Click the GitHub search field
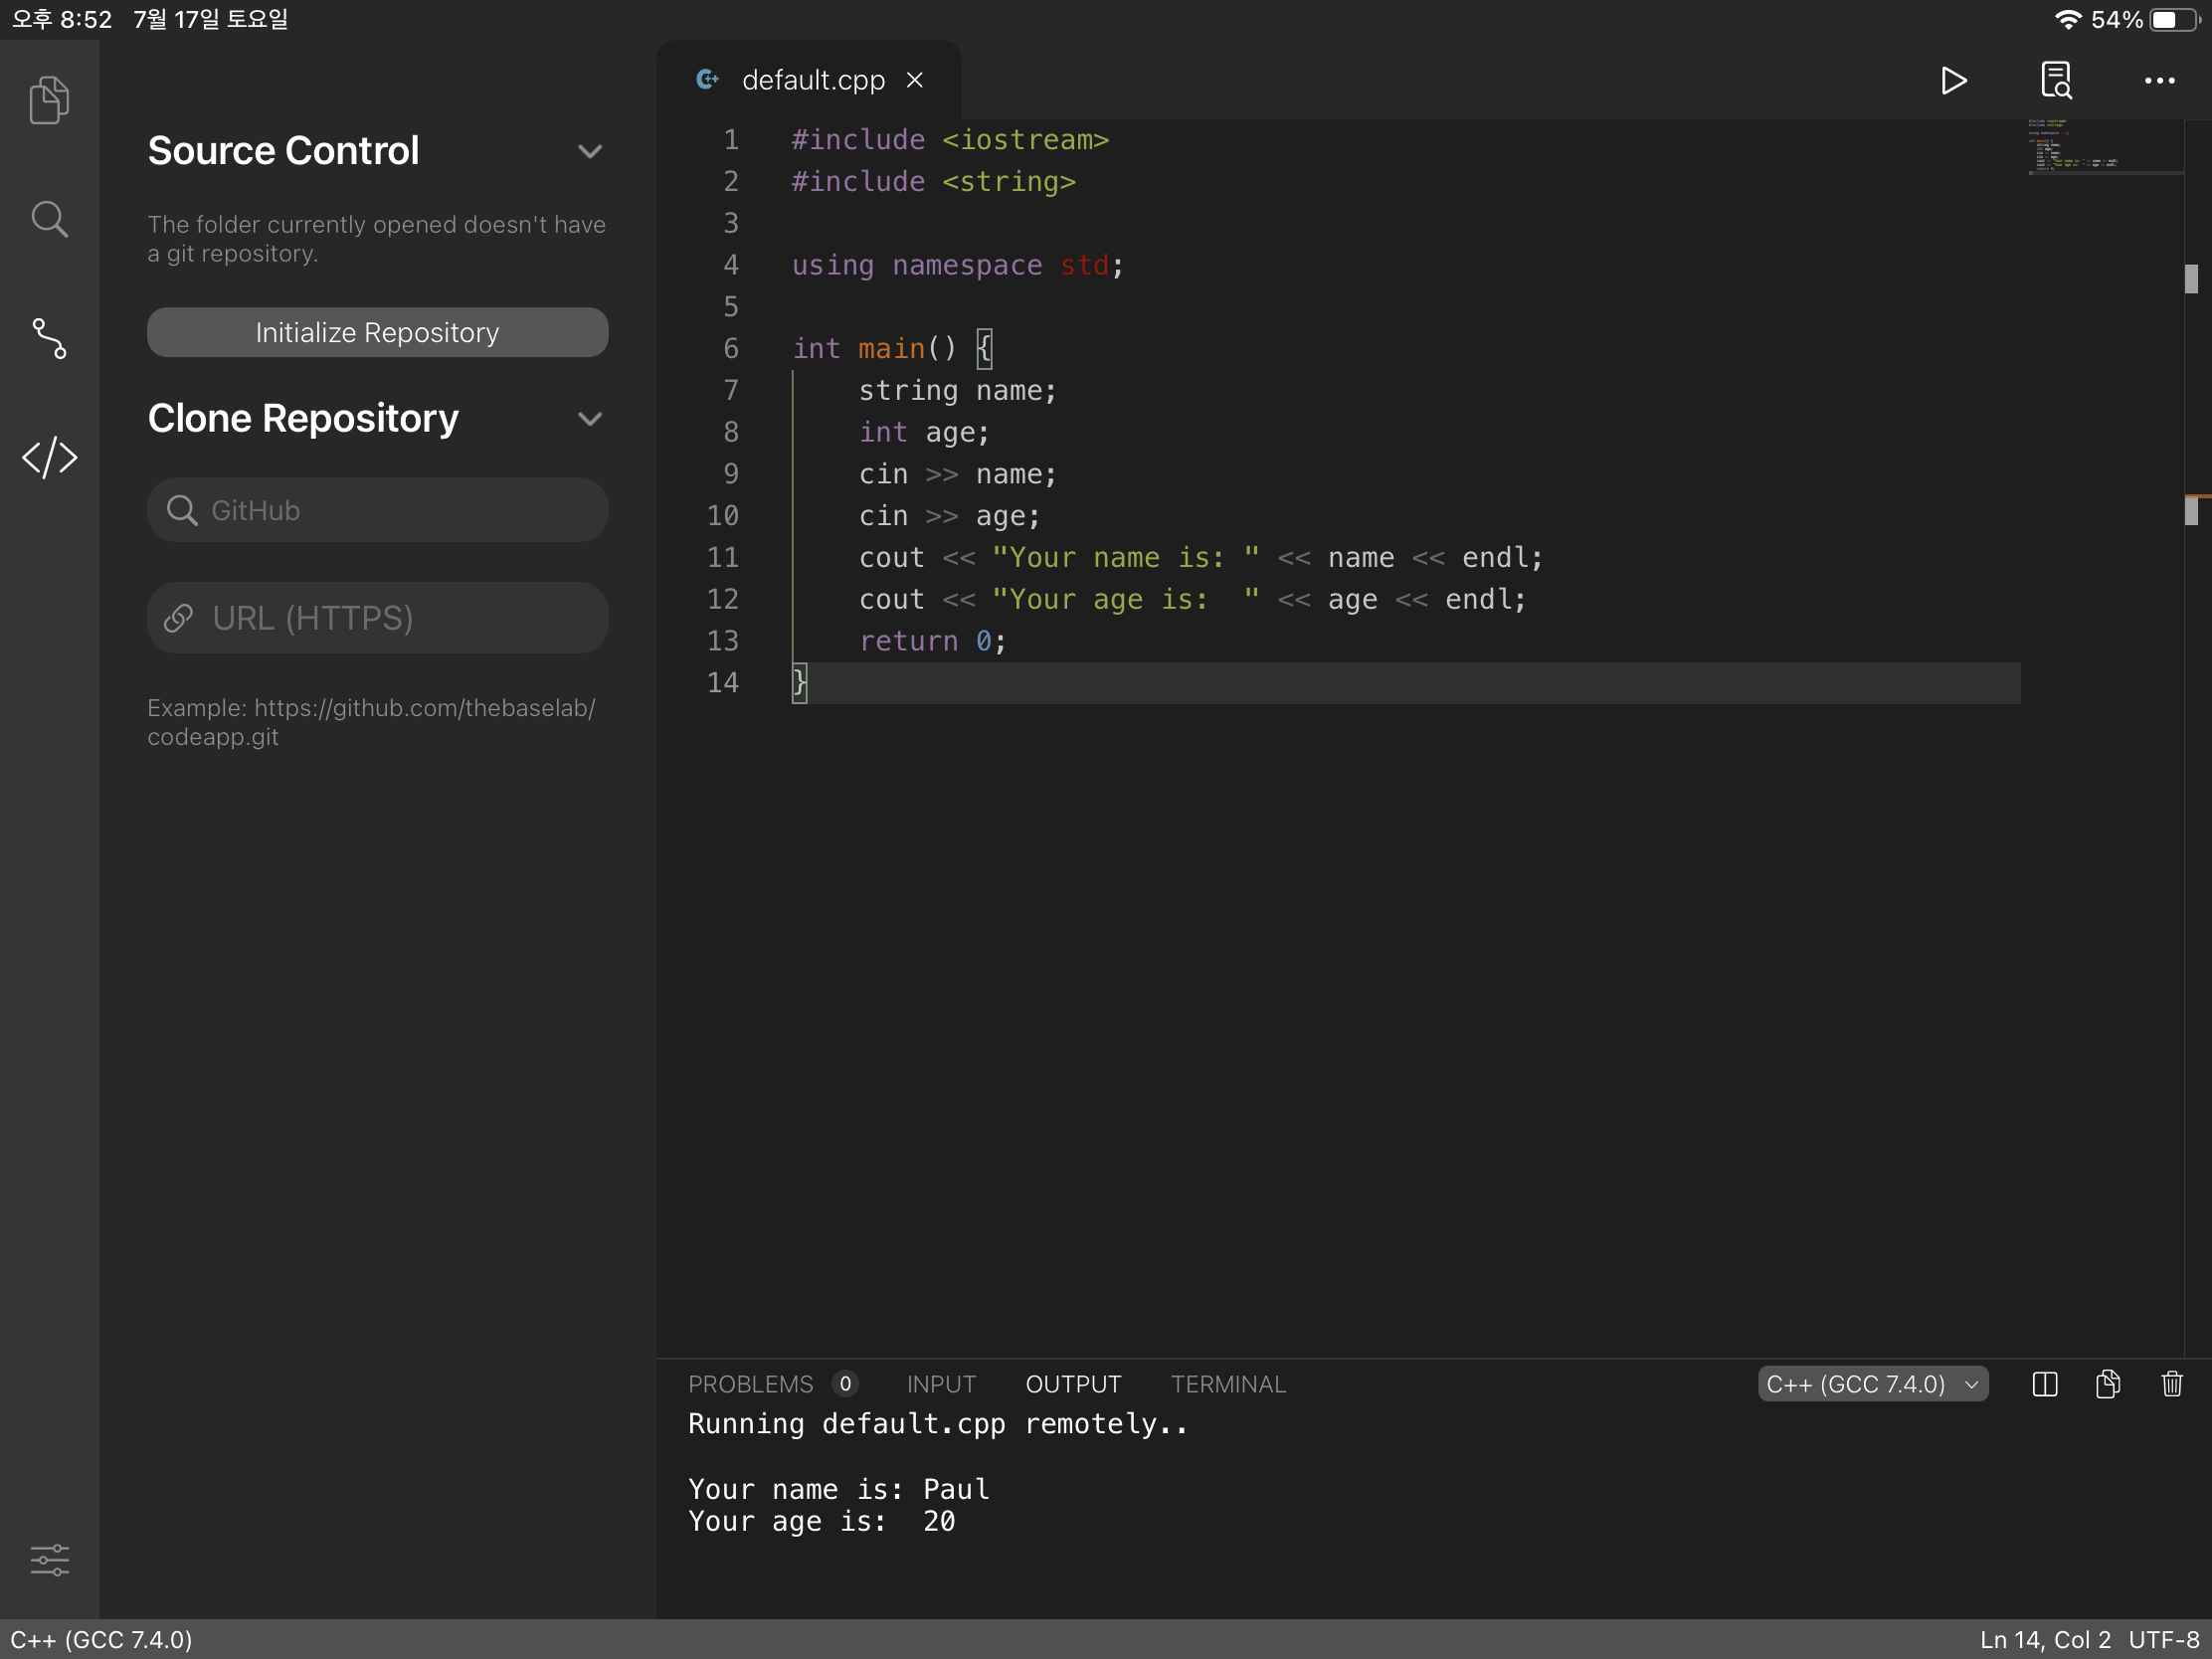Screen dimensions: 2212x1659 pos(377,510)
